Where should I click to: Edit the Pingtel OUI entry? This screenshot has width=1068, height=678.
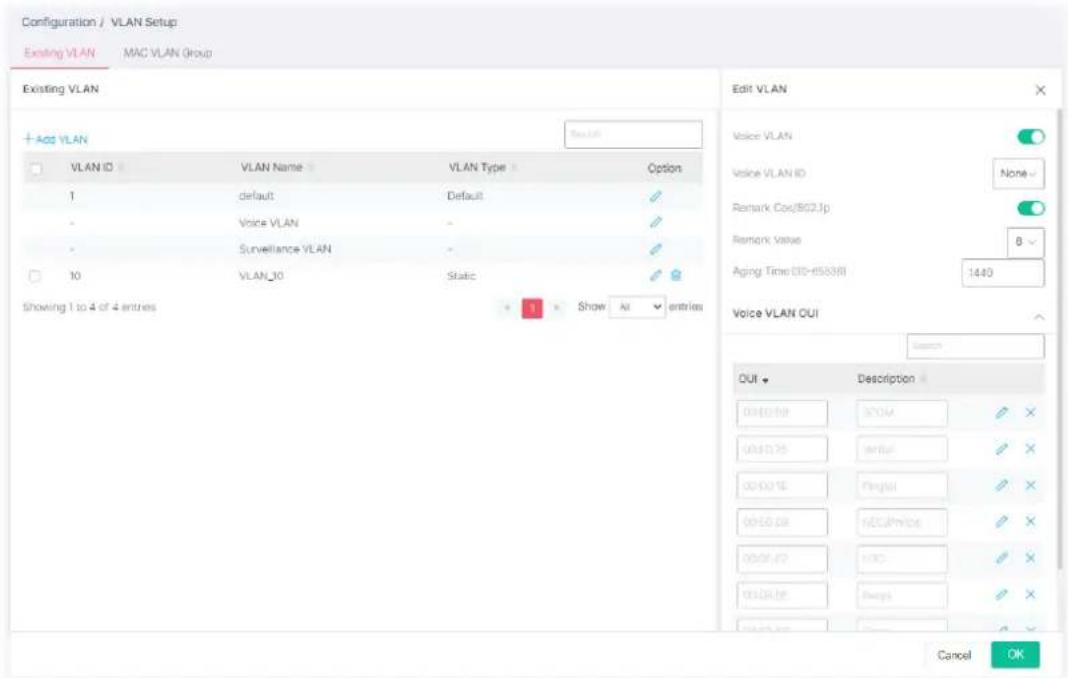coord(1001,485)
